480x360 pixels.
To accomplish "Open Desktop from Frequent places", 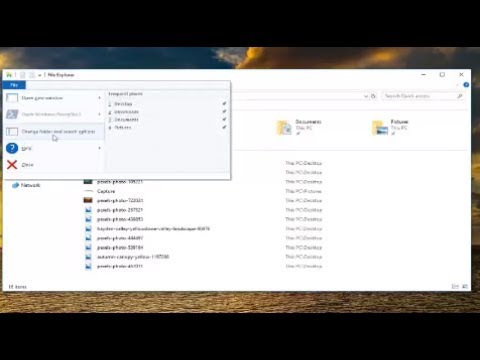I will (123, 104).
